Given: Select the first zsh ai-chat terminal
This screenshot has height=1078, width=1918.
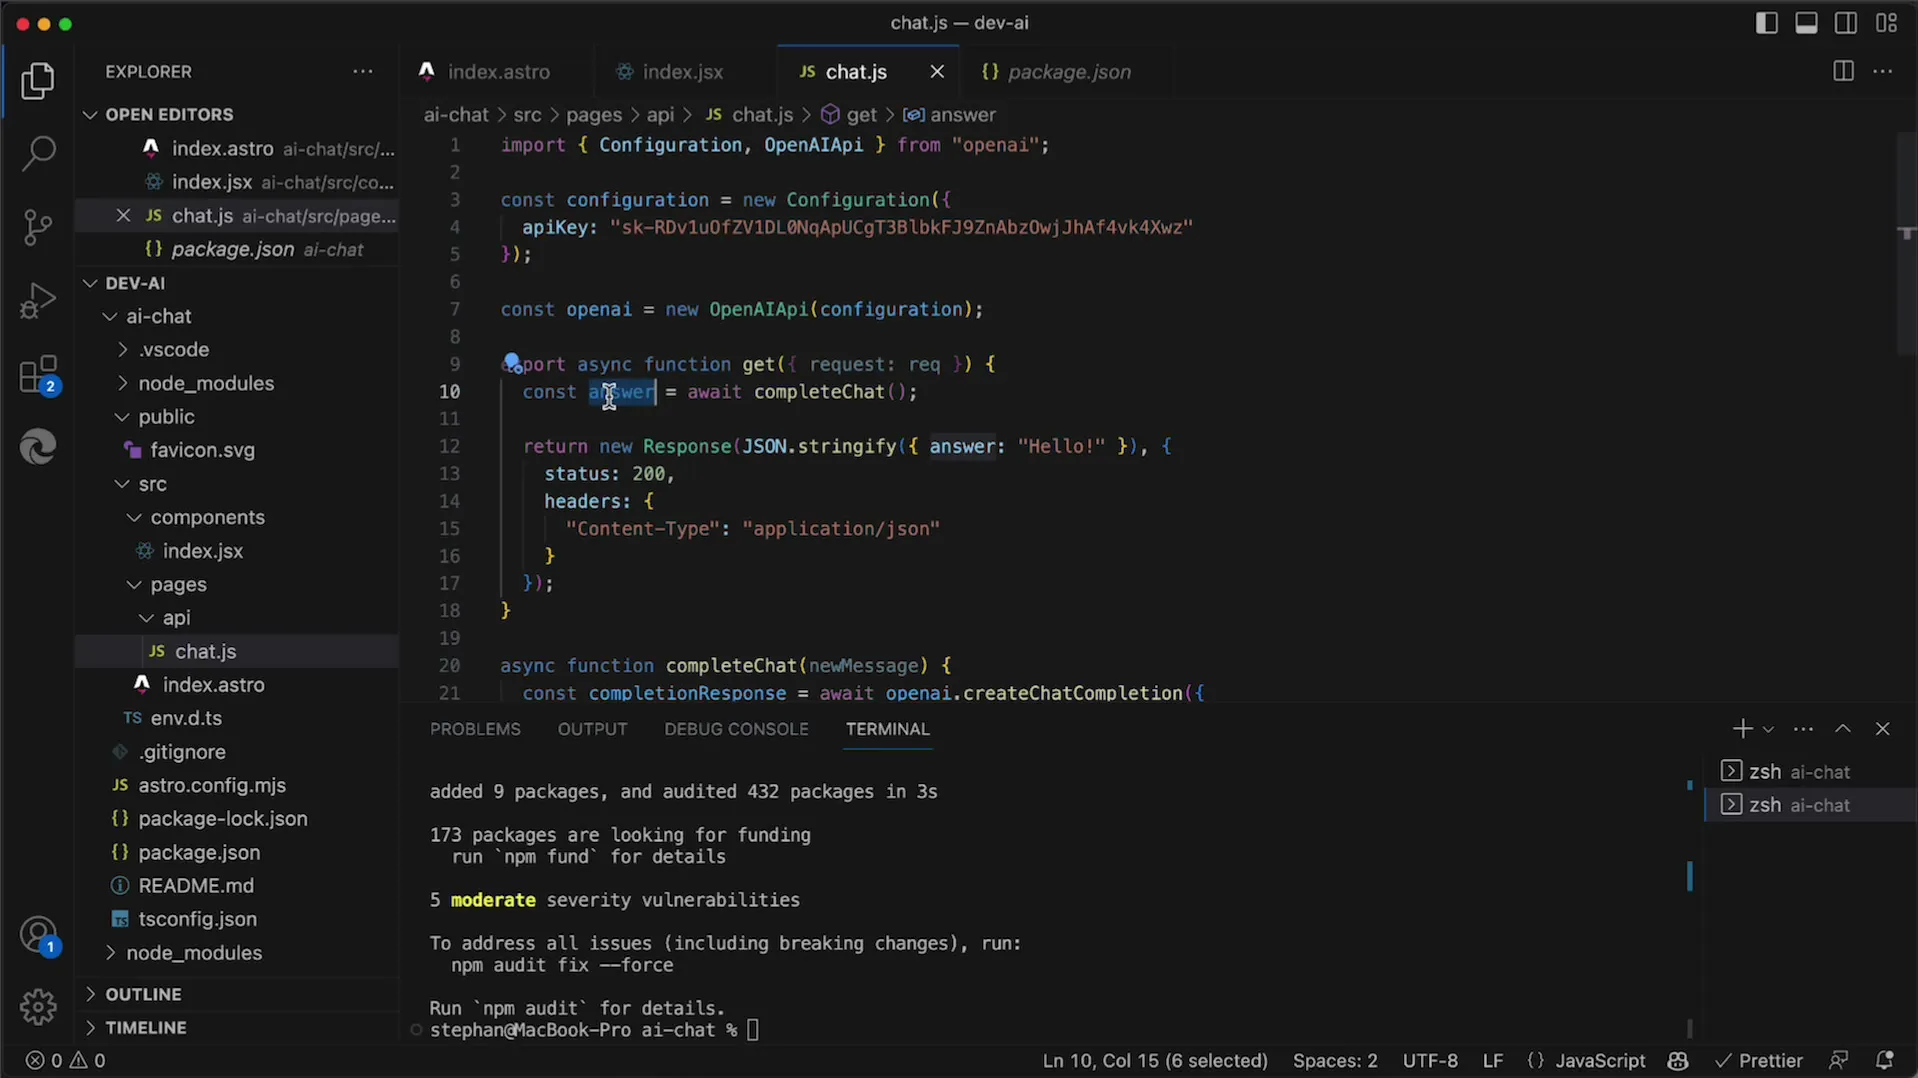Looking at the screenshot, I should coord(1809,772).
